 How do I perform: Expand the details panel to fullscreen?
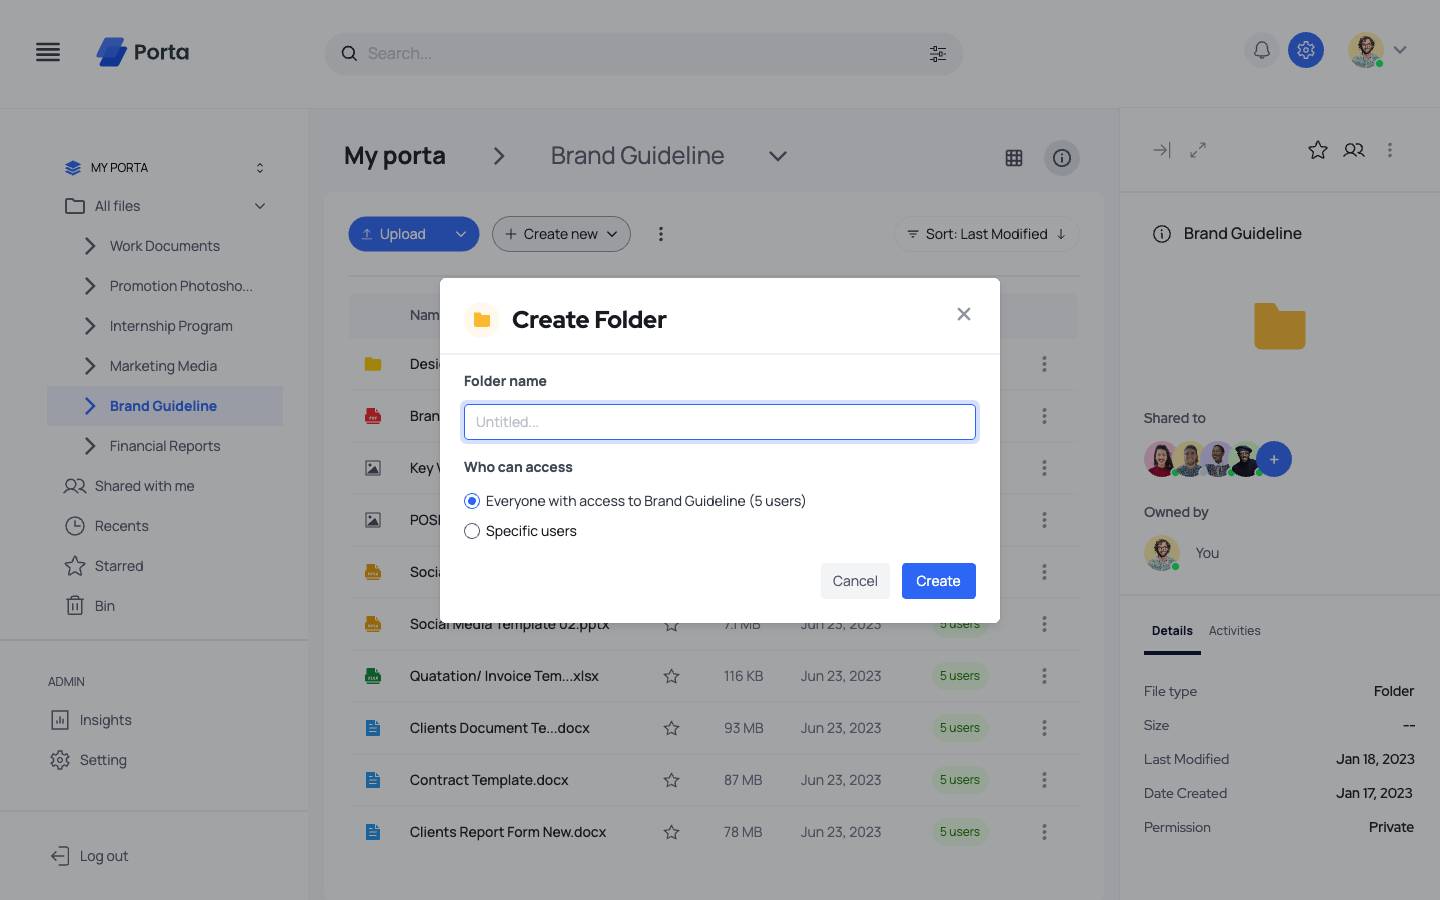pyautogui.click(x=1197, y=150)
